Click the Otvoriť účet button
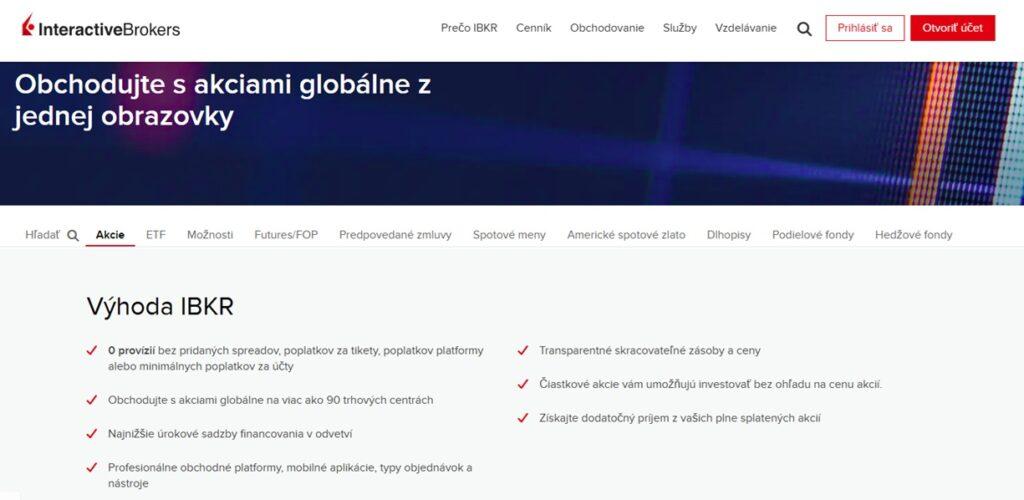Screen dimensions: 1024x500 (x=953, y=28)
